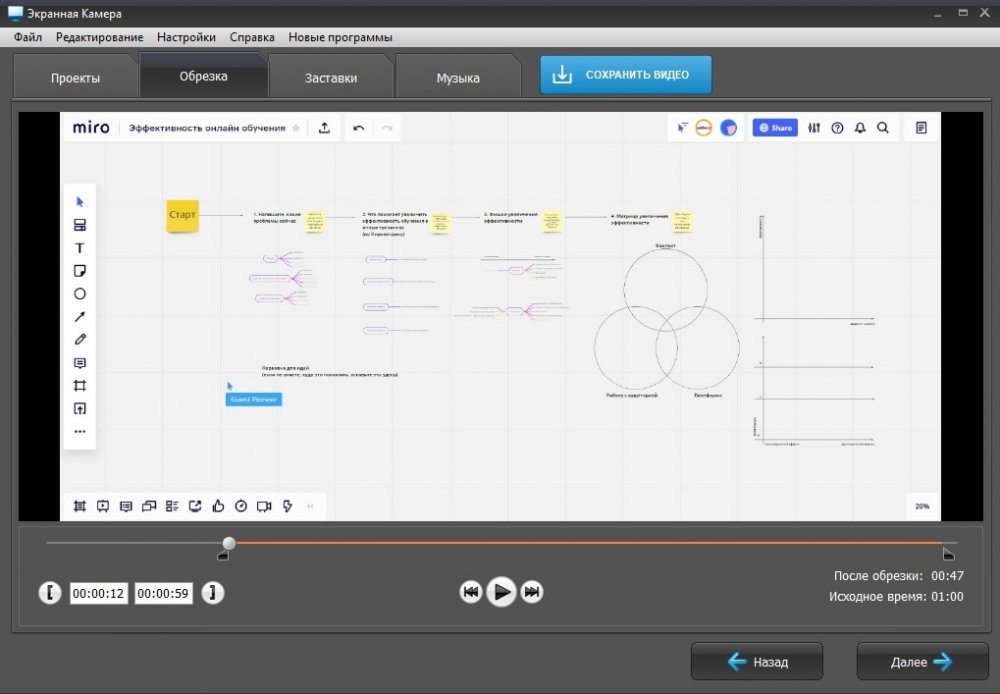Click the miro logo in the preview
This screenshot has height=694, width=1000.
pyautogui.click(x=91, y=128)
